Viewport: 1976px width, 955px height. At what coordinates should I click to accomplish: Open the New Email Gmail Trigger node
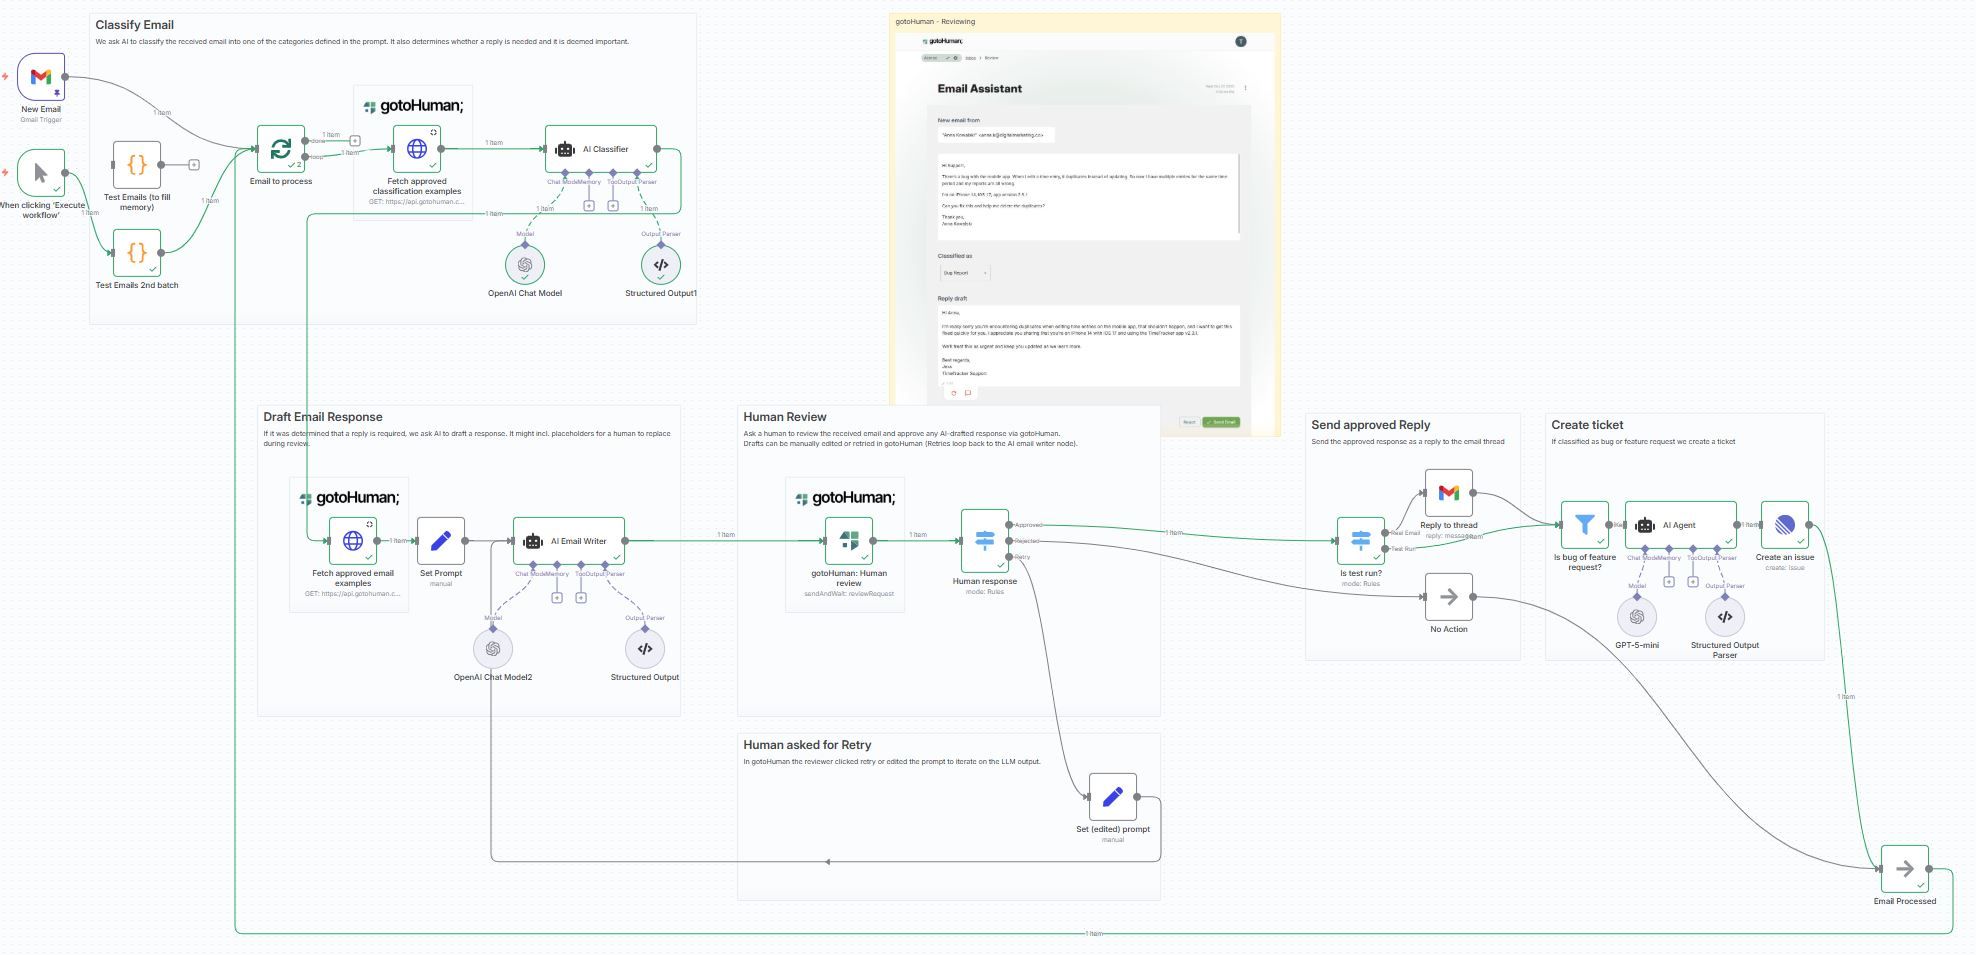[x=41, y=77]
